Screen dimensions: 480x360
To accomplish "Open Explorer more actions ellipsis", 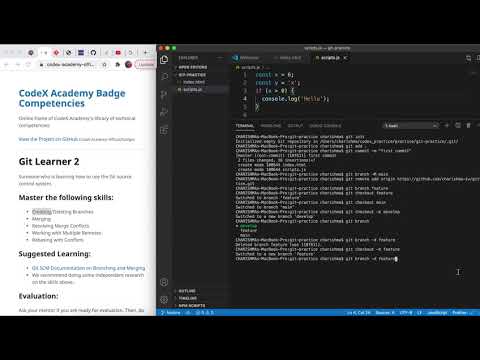I will [x=220, y=58].
